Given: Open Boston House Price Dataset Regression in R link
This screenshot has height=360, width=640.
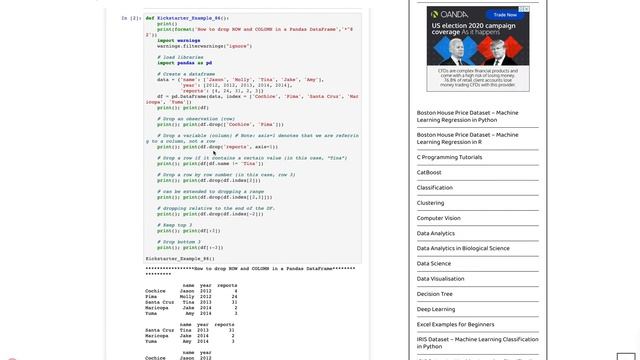Looking at the screenshot, I should point(467,138).
